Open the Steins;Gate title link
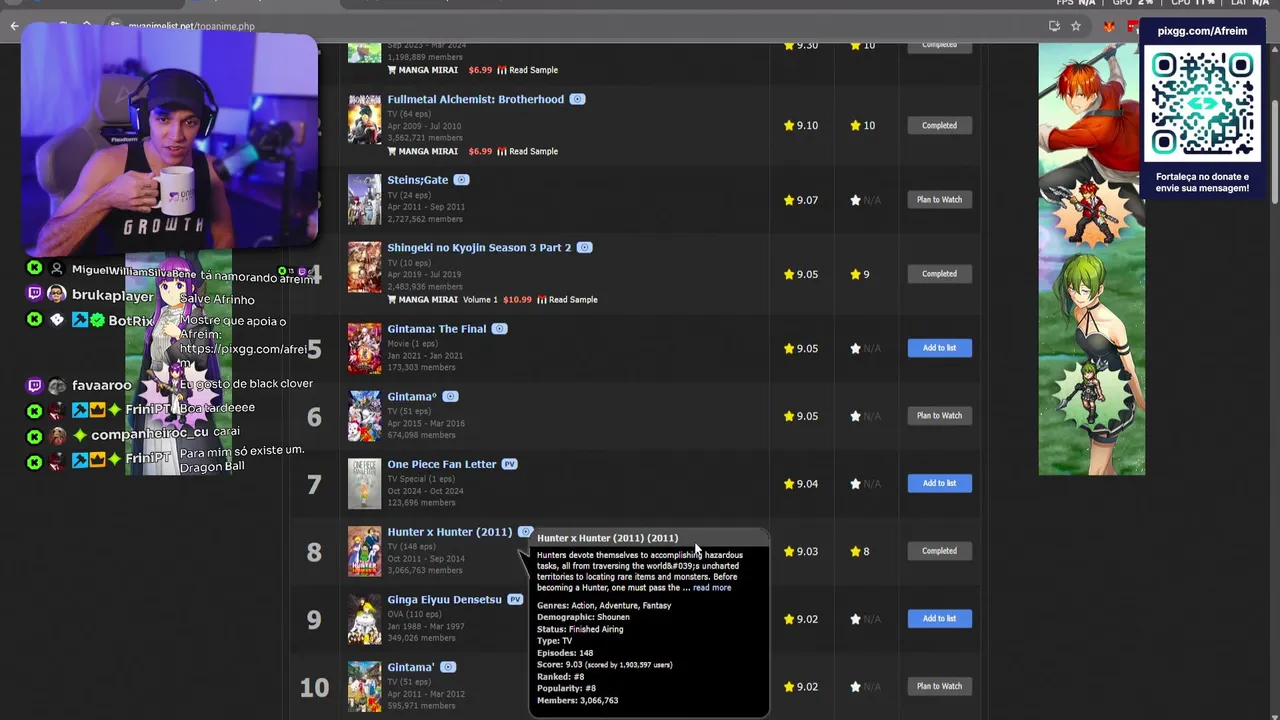Viewport: 1280px width, 720px height. pyautogui.click(x=417, y=180)
